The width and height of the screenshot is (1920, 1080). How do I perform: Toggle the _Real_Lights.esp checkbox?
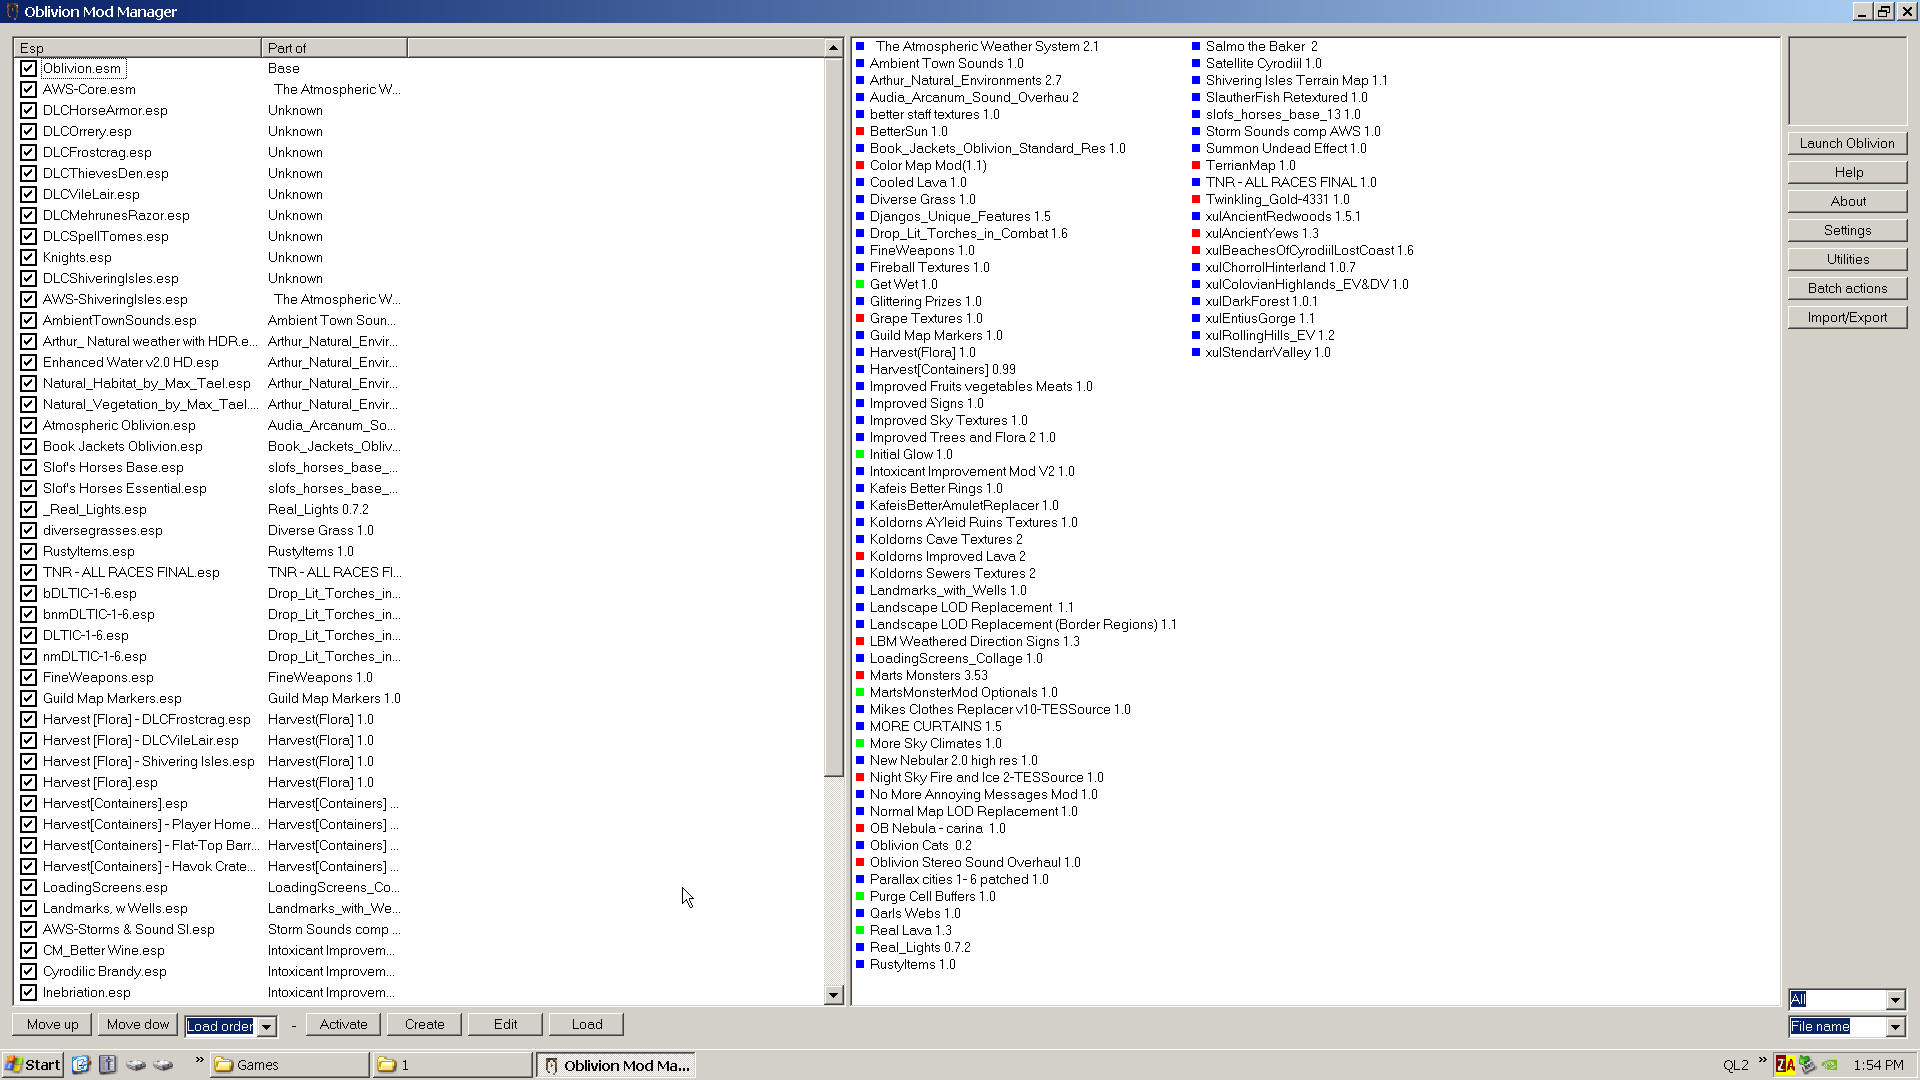[x=28, y=509]
